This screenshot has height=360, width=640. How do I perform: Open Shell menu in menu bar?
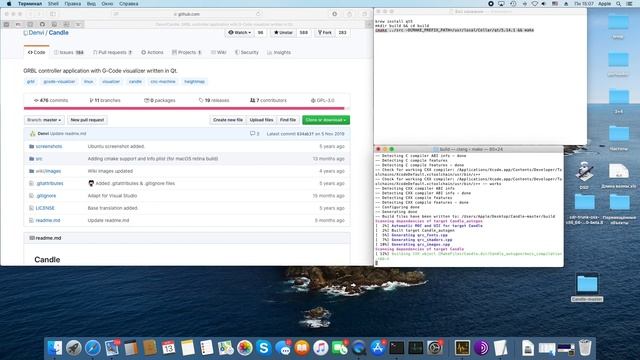pyautogui.click(x=53, y=4)
